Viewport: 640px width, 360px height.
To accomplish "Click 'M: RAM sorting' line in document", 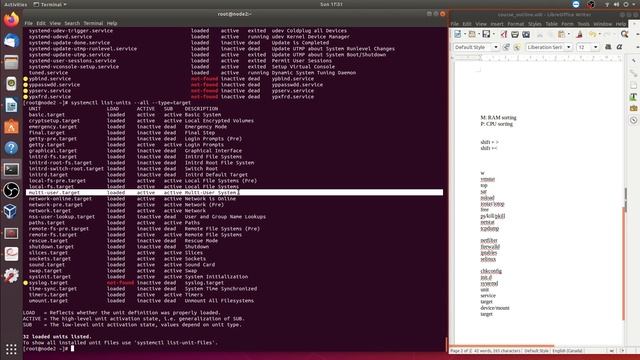I will pos(498,118).
